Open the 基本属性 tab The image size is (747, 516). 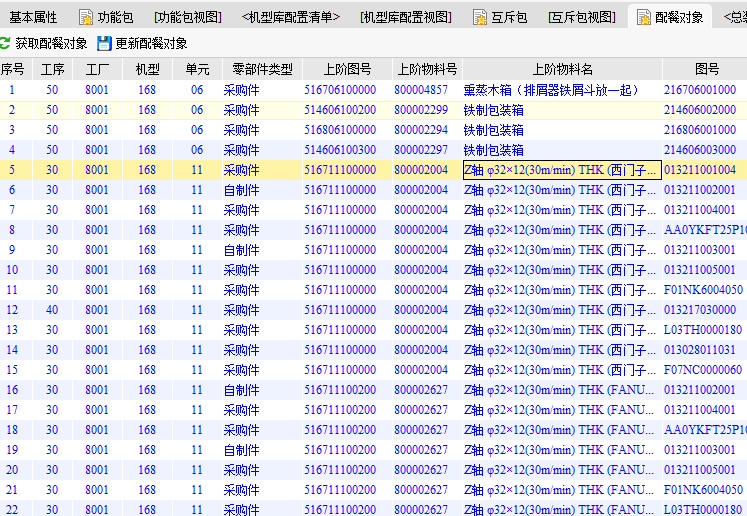(33, 18)
